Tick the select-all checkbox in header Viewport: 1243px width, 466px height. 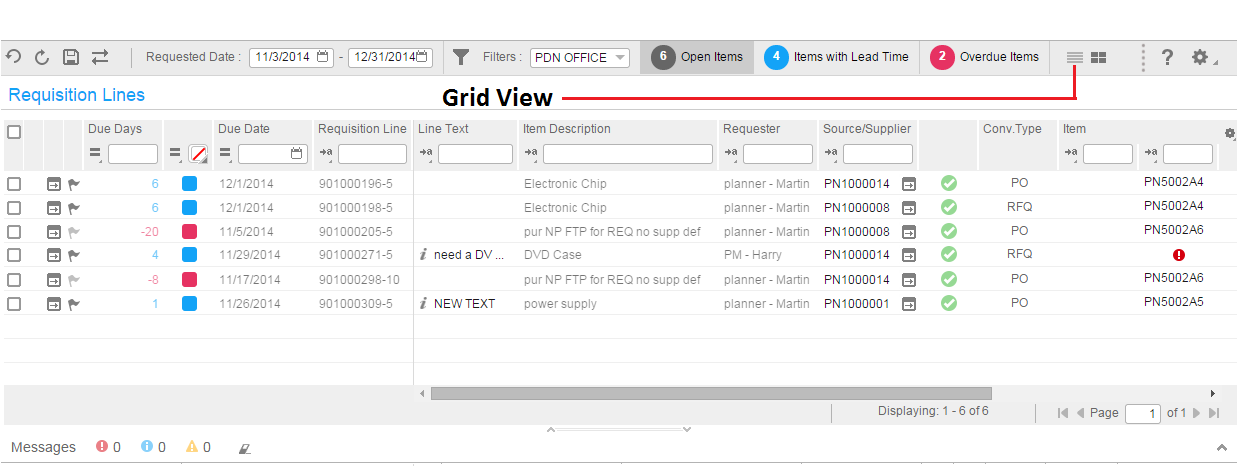(x=14, y=131)
